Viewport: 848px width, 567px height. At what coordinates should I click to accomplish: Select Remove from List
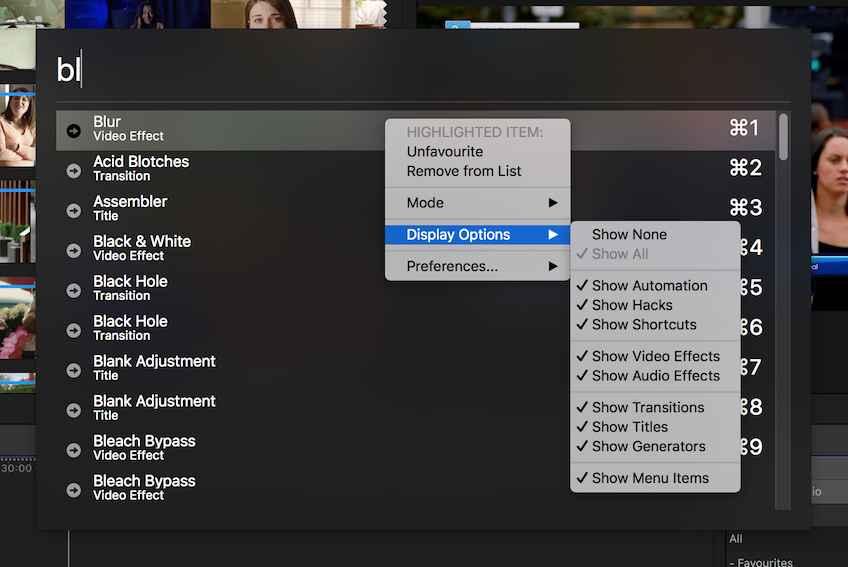pos(464,171)
